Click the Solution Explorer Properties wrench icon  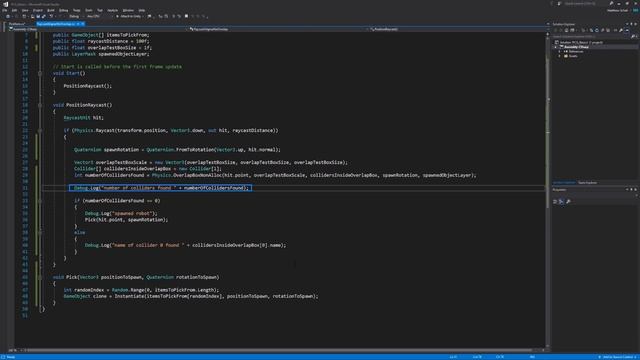coord(621,30)
